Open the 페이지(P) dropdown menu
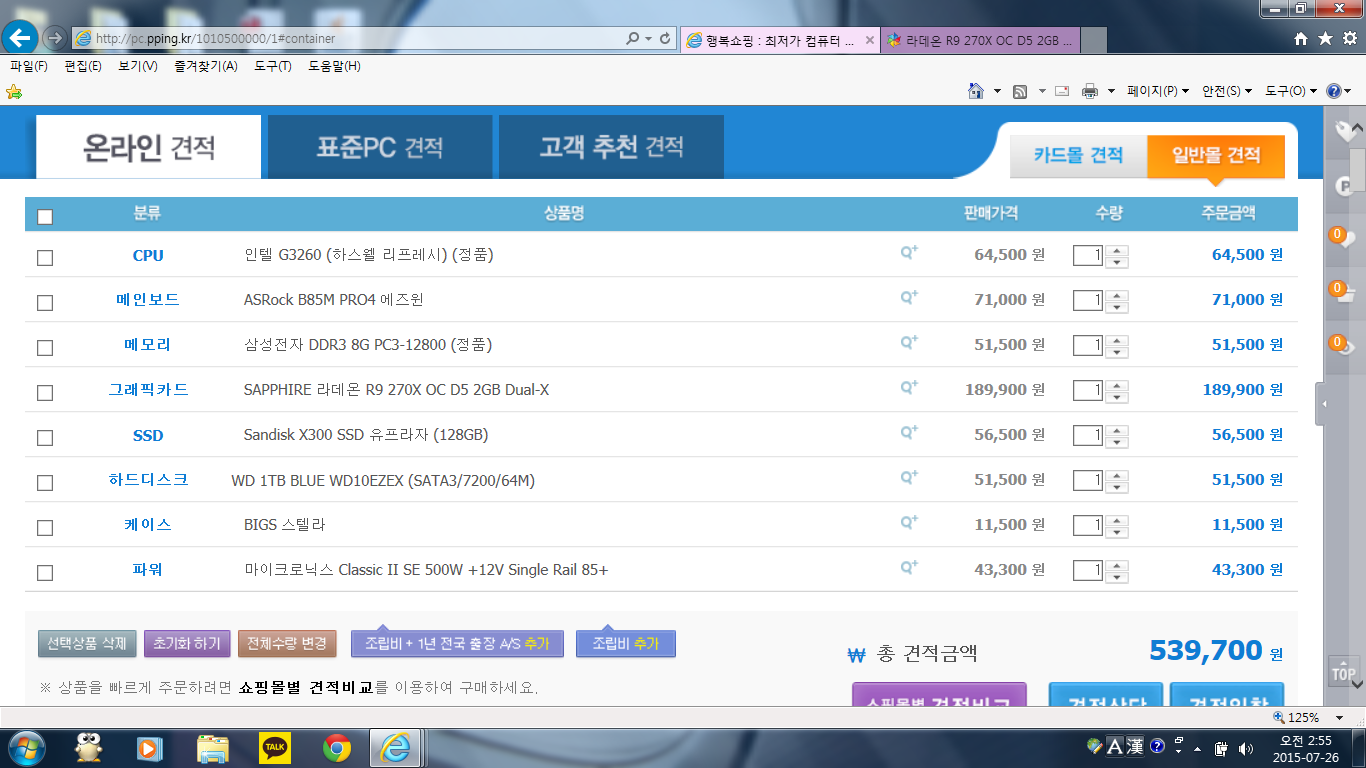The width and height of the screenshot is (1366, 768). (1157, 91)
